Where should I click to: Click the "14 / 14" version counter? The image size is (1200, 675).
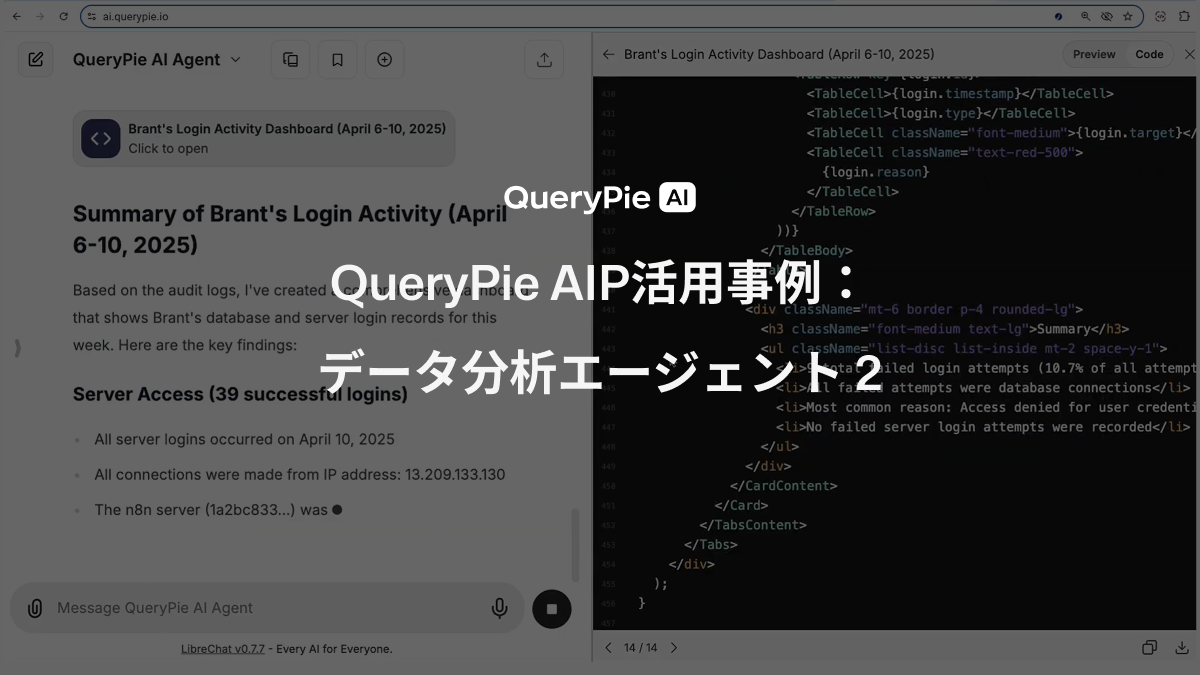641,648
